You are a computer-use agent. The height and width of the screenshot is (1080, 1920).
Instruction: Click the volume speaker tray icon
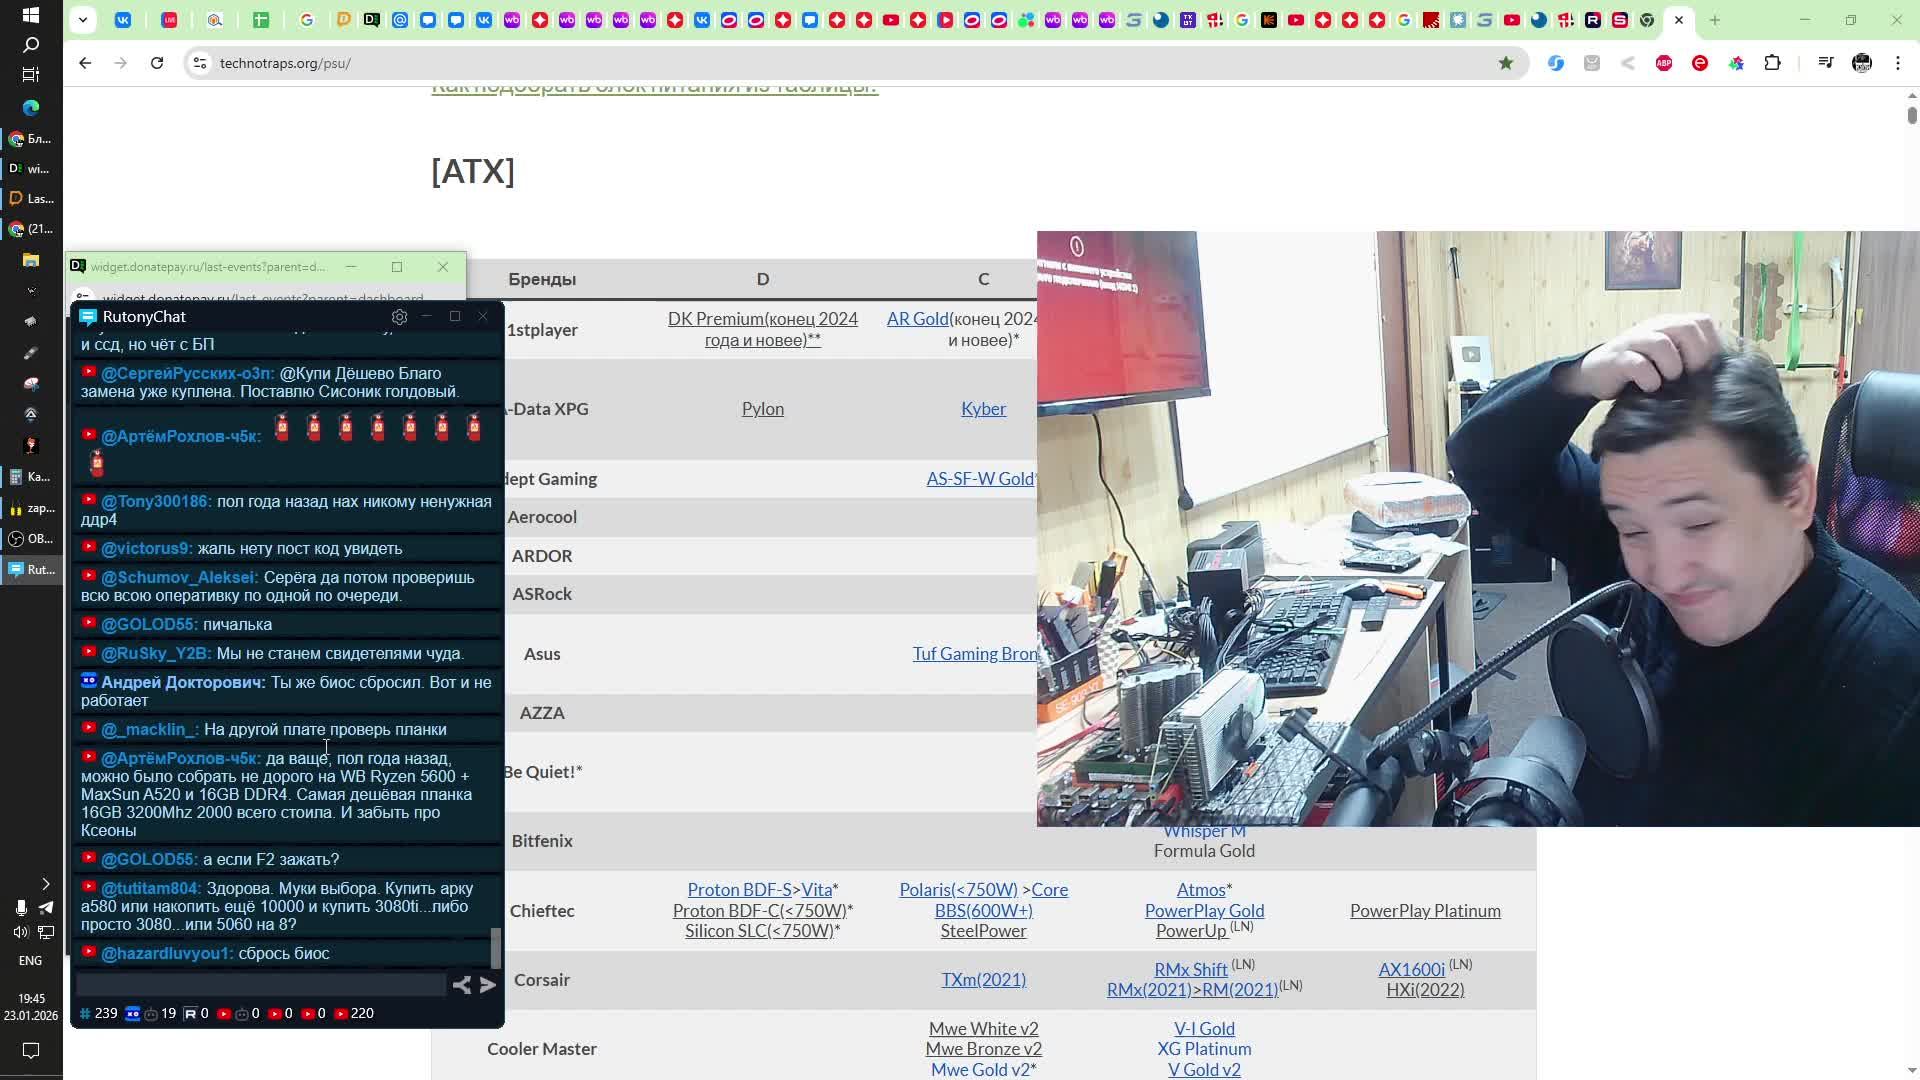pyautogui.click(x=21, y=932)
